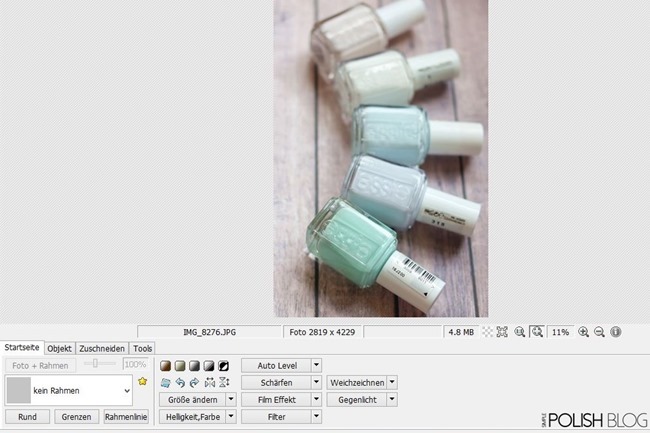
Task: Apply the negative invert effect icon
Action: (x=223, y=365)
